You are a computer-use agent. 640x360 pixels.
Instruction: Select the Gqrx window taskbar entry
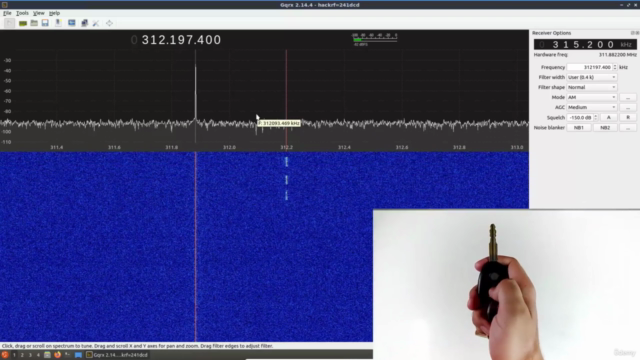click(x=117, y=355)
